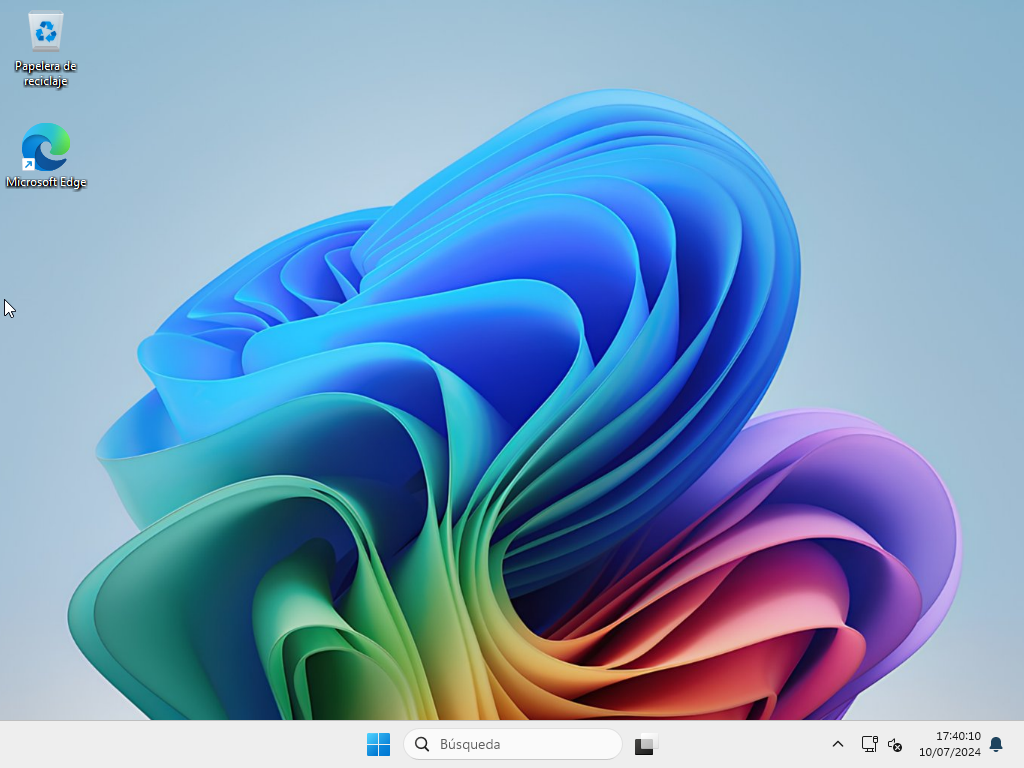
Task: Open the Windows Start menu
Action: click(x=378, y=744)
